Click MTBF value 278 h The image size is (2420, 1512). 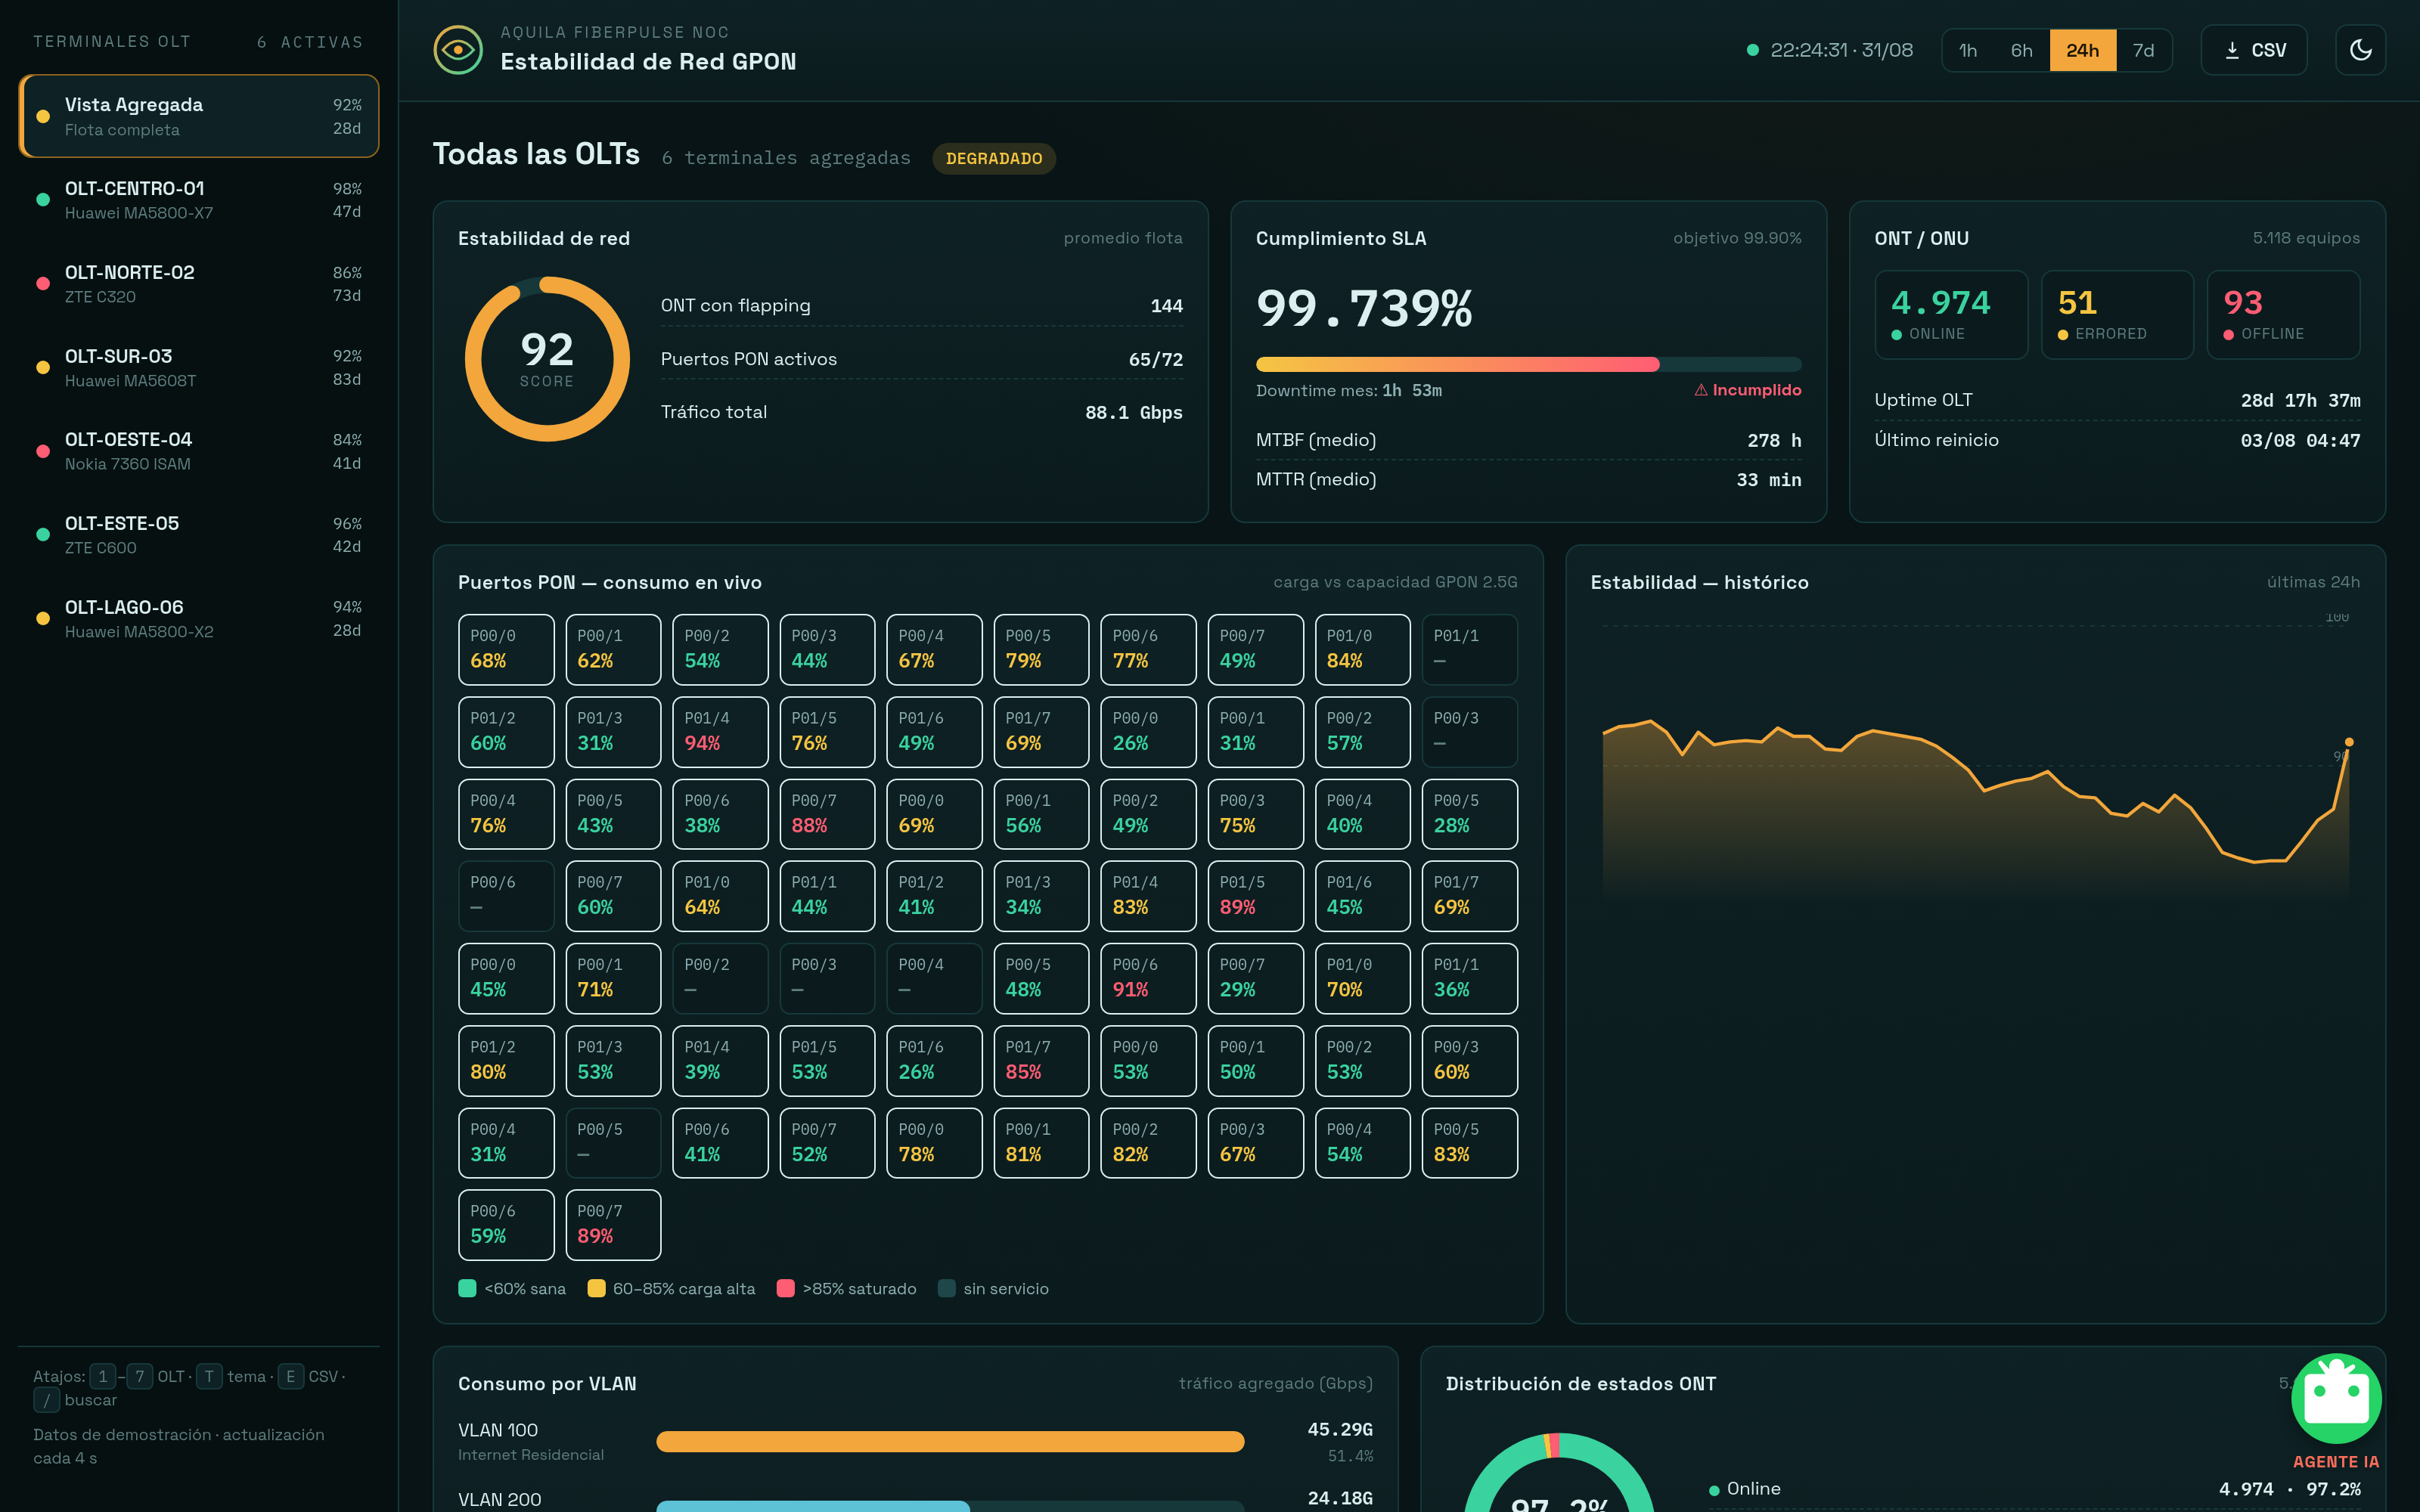[1774, 440]
